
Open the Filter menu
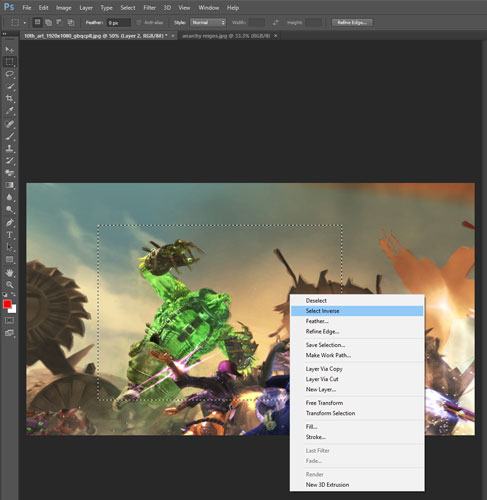point(149,8)
